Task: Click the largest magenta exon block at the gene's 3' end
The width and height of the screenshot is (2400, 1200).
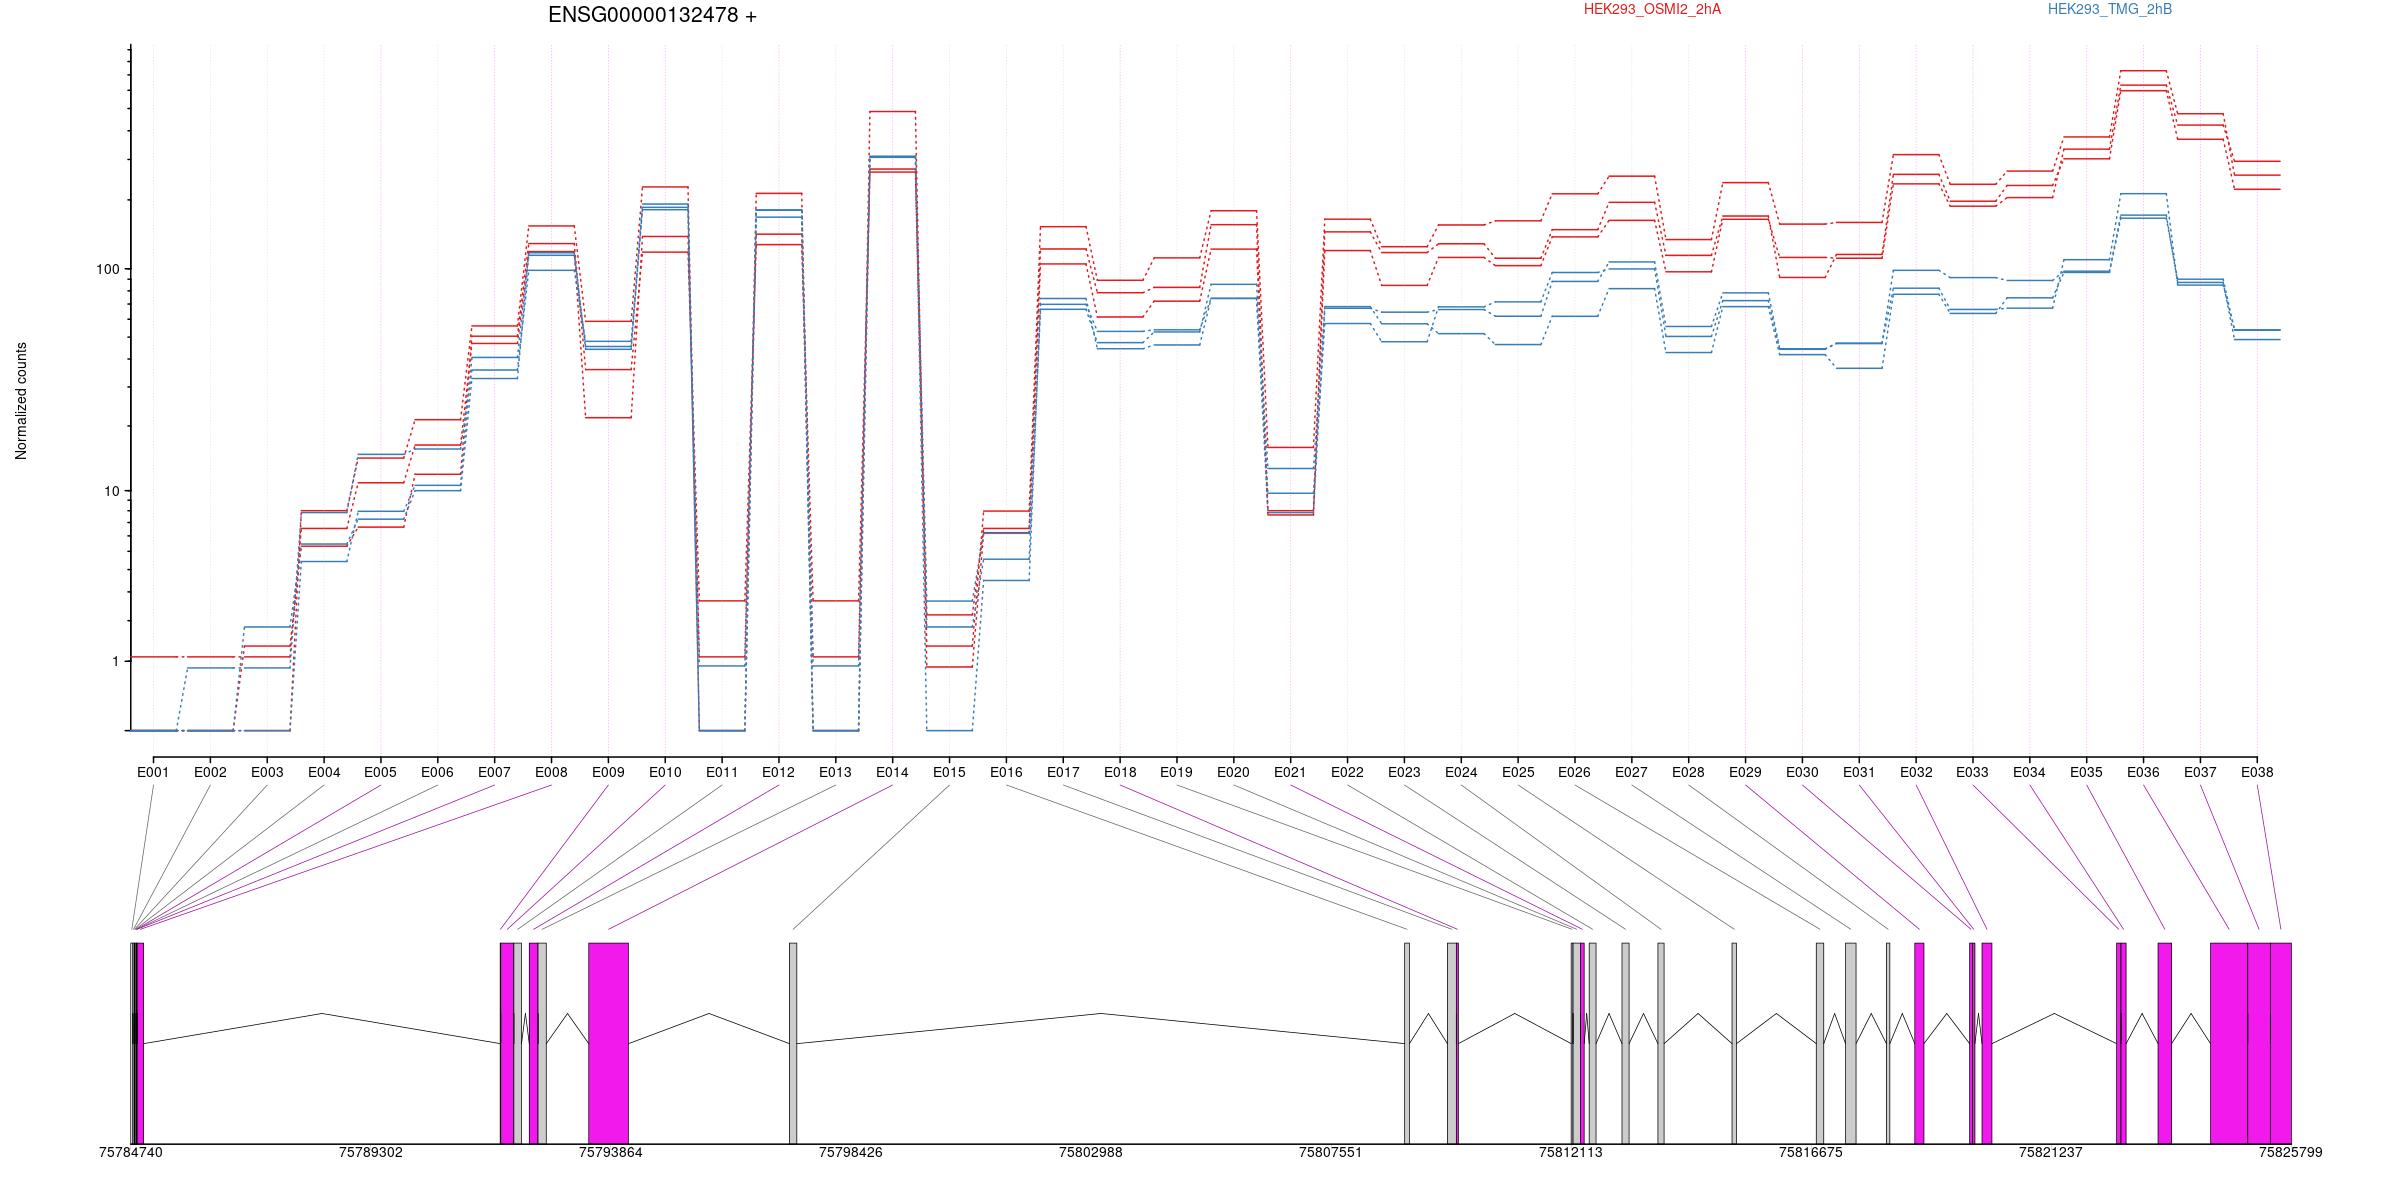Action: (x=2229, y=1043)
